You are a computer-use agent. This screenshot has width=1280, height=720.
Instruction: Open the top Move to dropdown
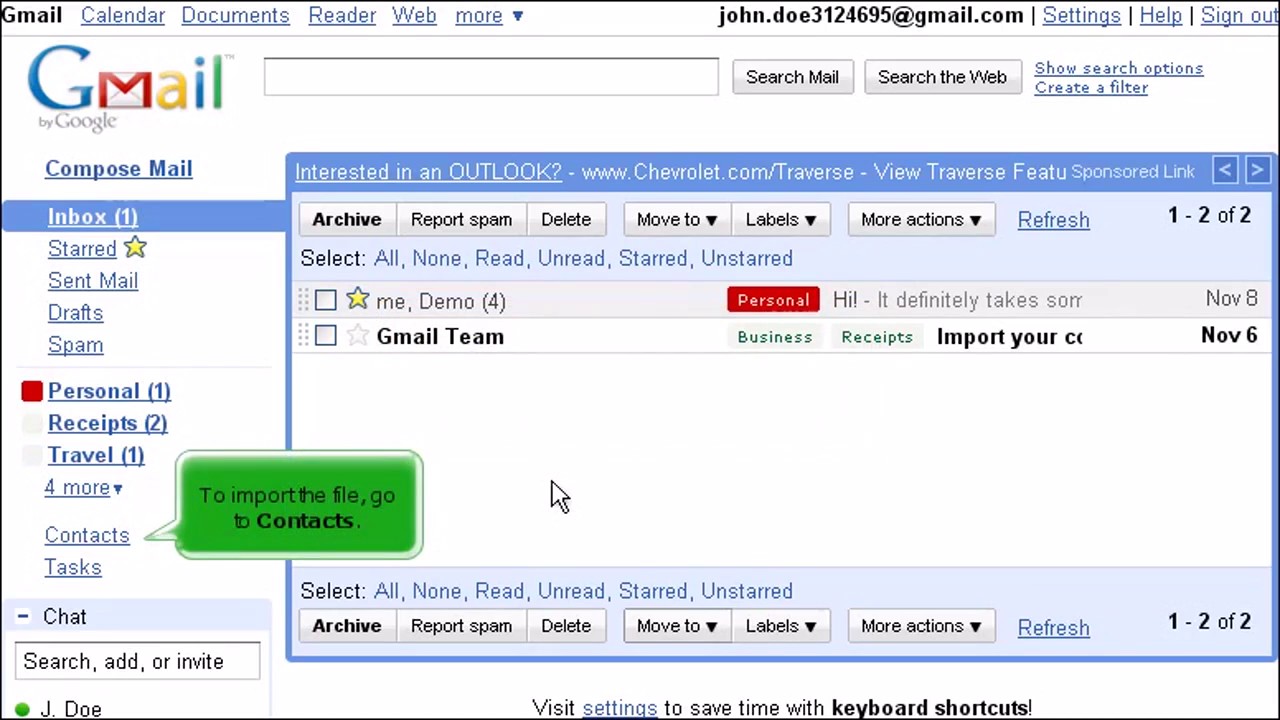pyautogui.click(x=677, y=219)
